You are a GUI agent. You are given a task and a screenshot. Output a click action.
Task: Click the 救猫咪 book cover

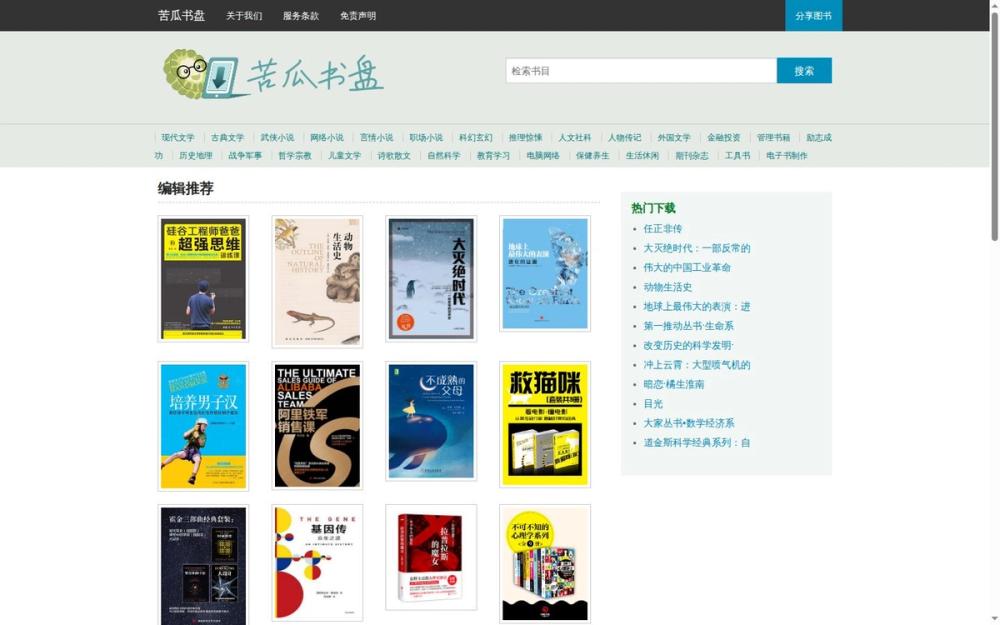(545, 424)
